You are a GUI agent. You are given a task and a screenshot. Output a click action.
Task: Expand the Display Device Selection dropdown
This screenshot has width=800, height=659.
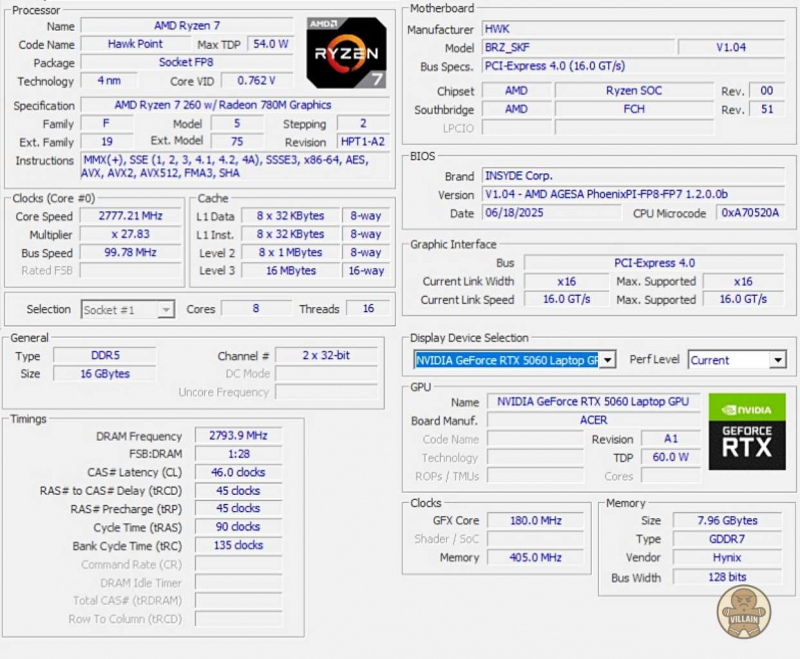[607, 360]
